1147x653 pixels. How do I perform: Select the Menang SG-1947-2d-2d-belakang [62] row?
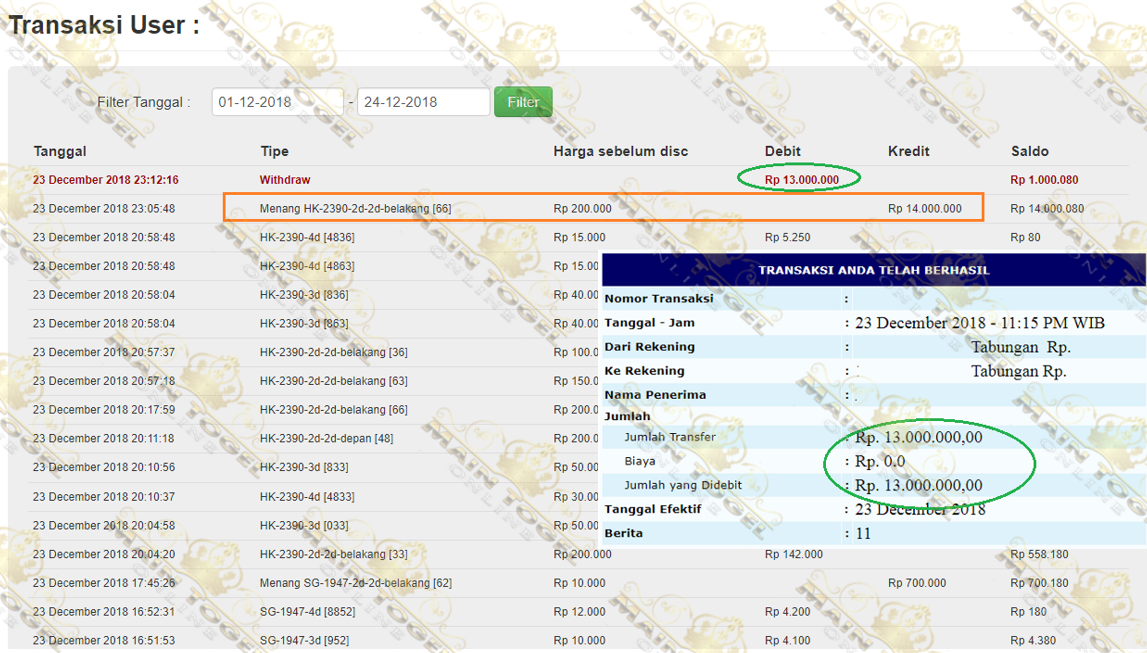(x=355, y=583)
